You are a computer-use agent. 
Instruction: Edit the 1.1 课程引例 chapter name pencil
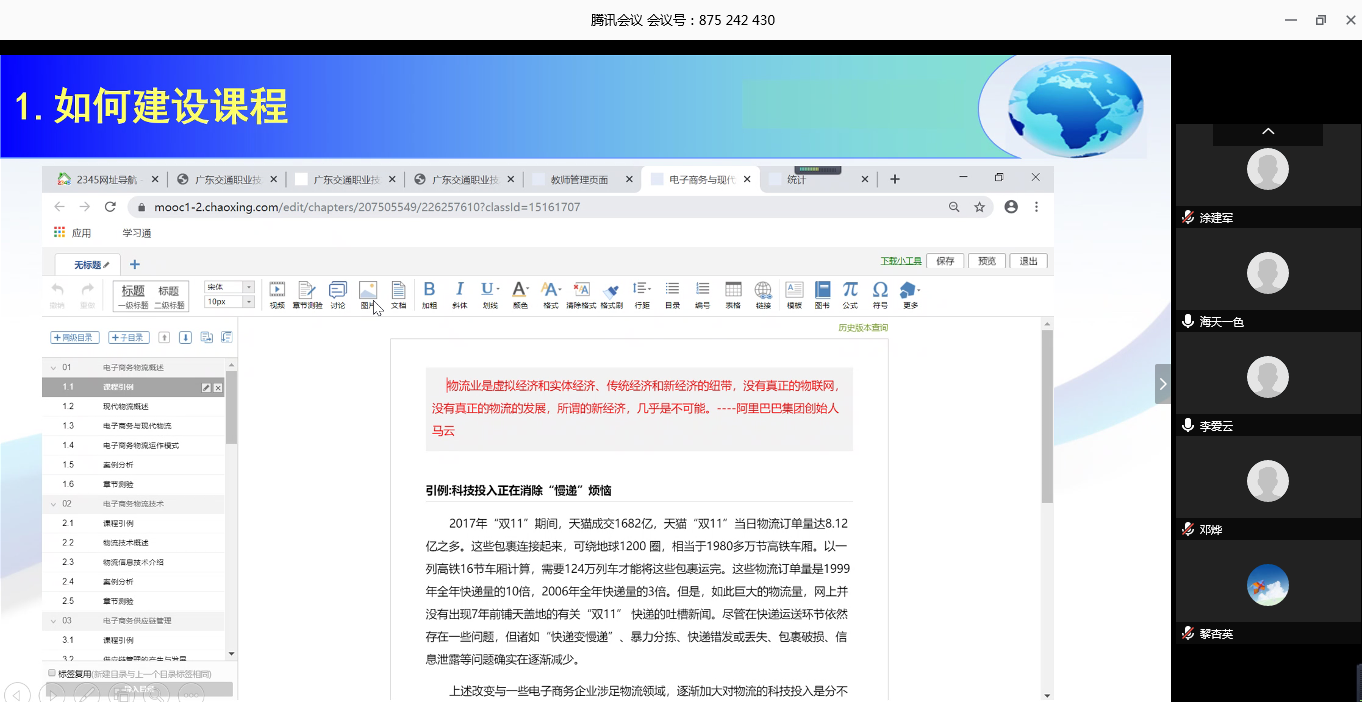(206, 387)
